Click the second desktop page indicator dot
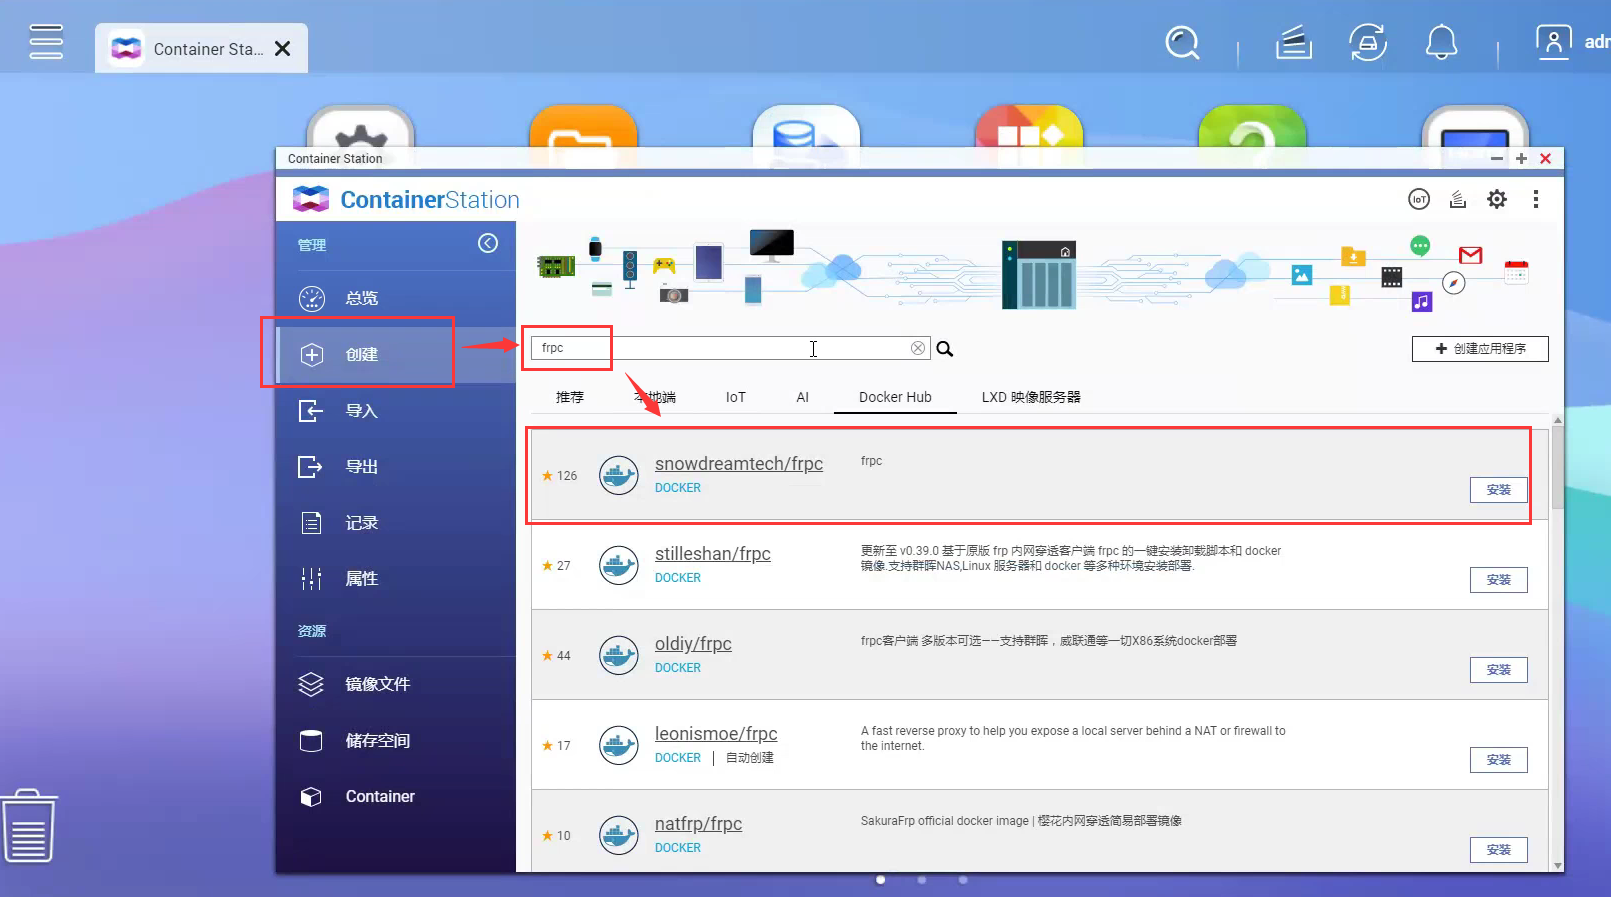 [922, 880]
